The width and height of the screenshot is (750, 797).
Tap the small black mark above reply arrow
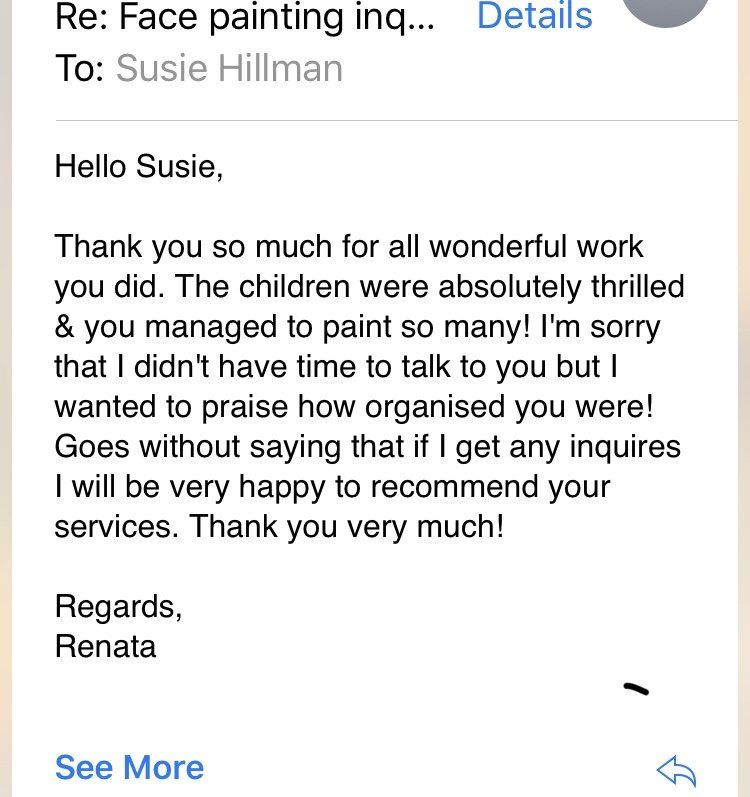(636, 689)
